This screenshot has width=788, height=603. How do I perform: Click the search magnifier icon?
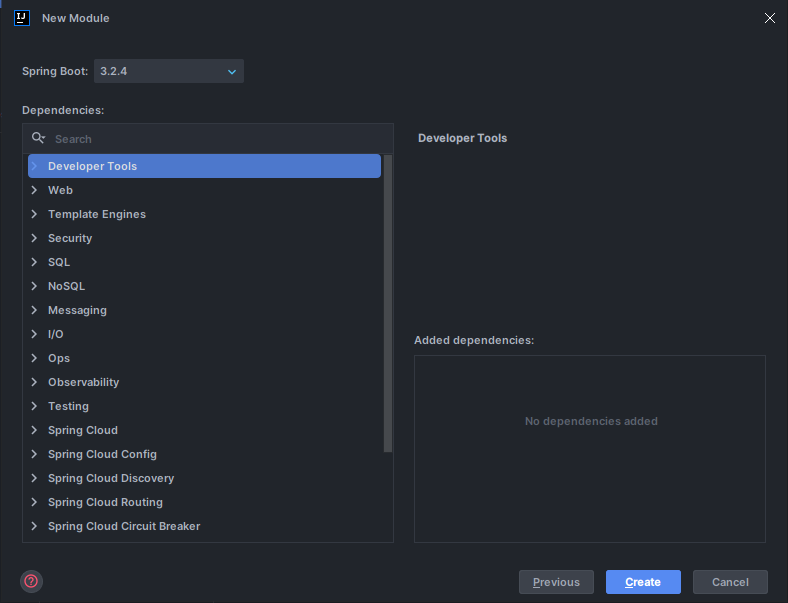(x=38, y=138)
